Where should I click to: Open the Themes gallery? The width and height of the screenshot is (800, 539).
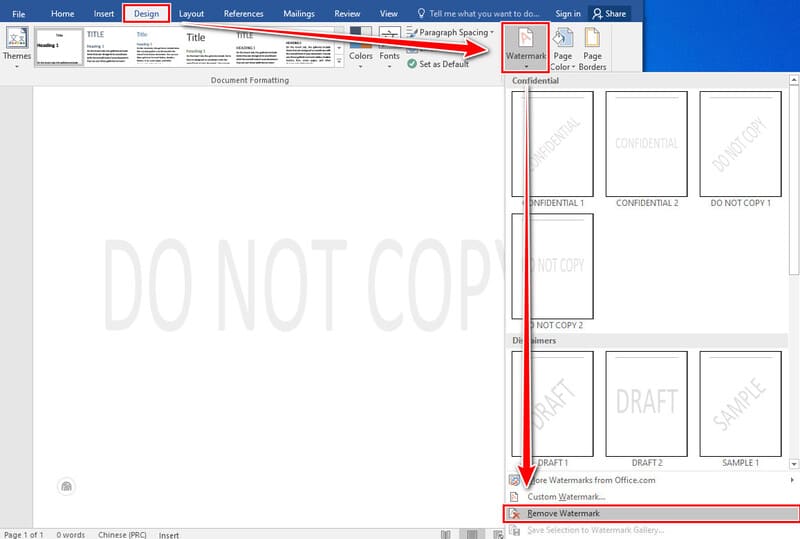pos(17,47)
